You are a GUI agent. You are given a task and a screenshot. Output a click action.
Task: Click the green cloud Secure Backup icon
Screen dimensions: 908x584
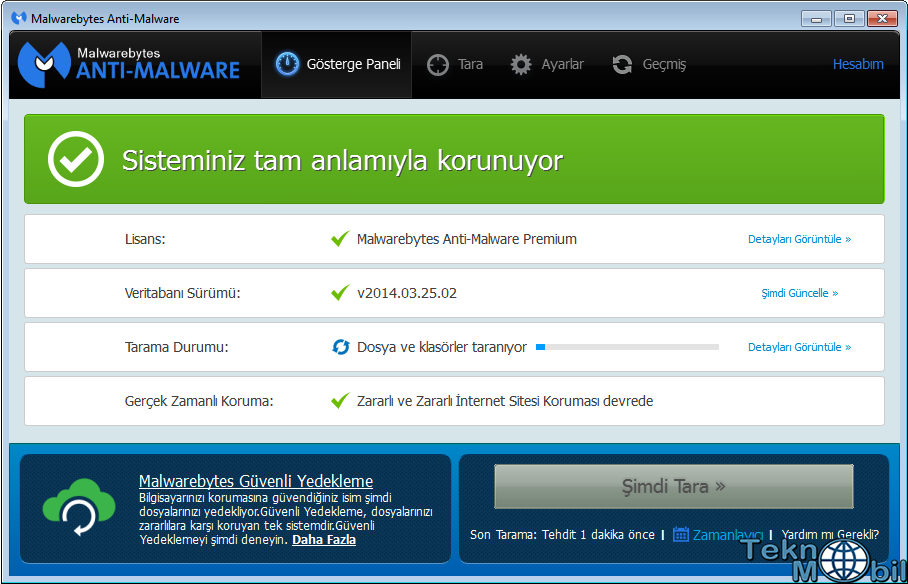pyautogui.click(x=71, y=508)
